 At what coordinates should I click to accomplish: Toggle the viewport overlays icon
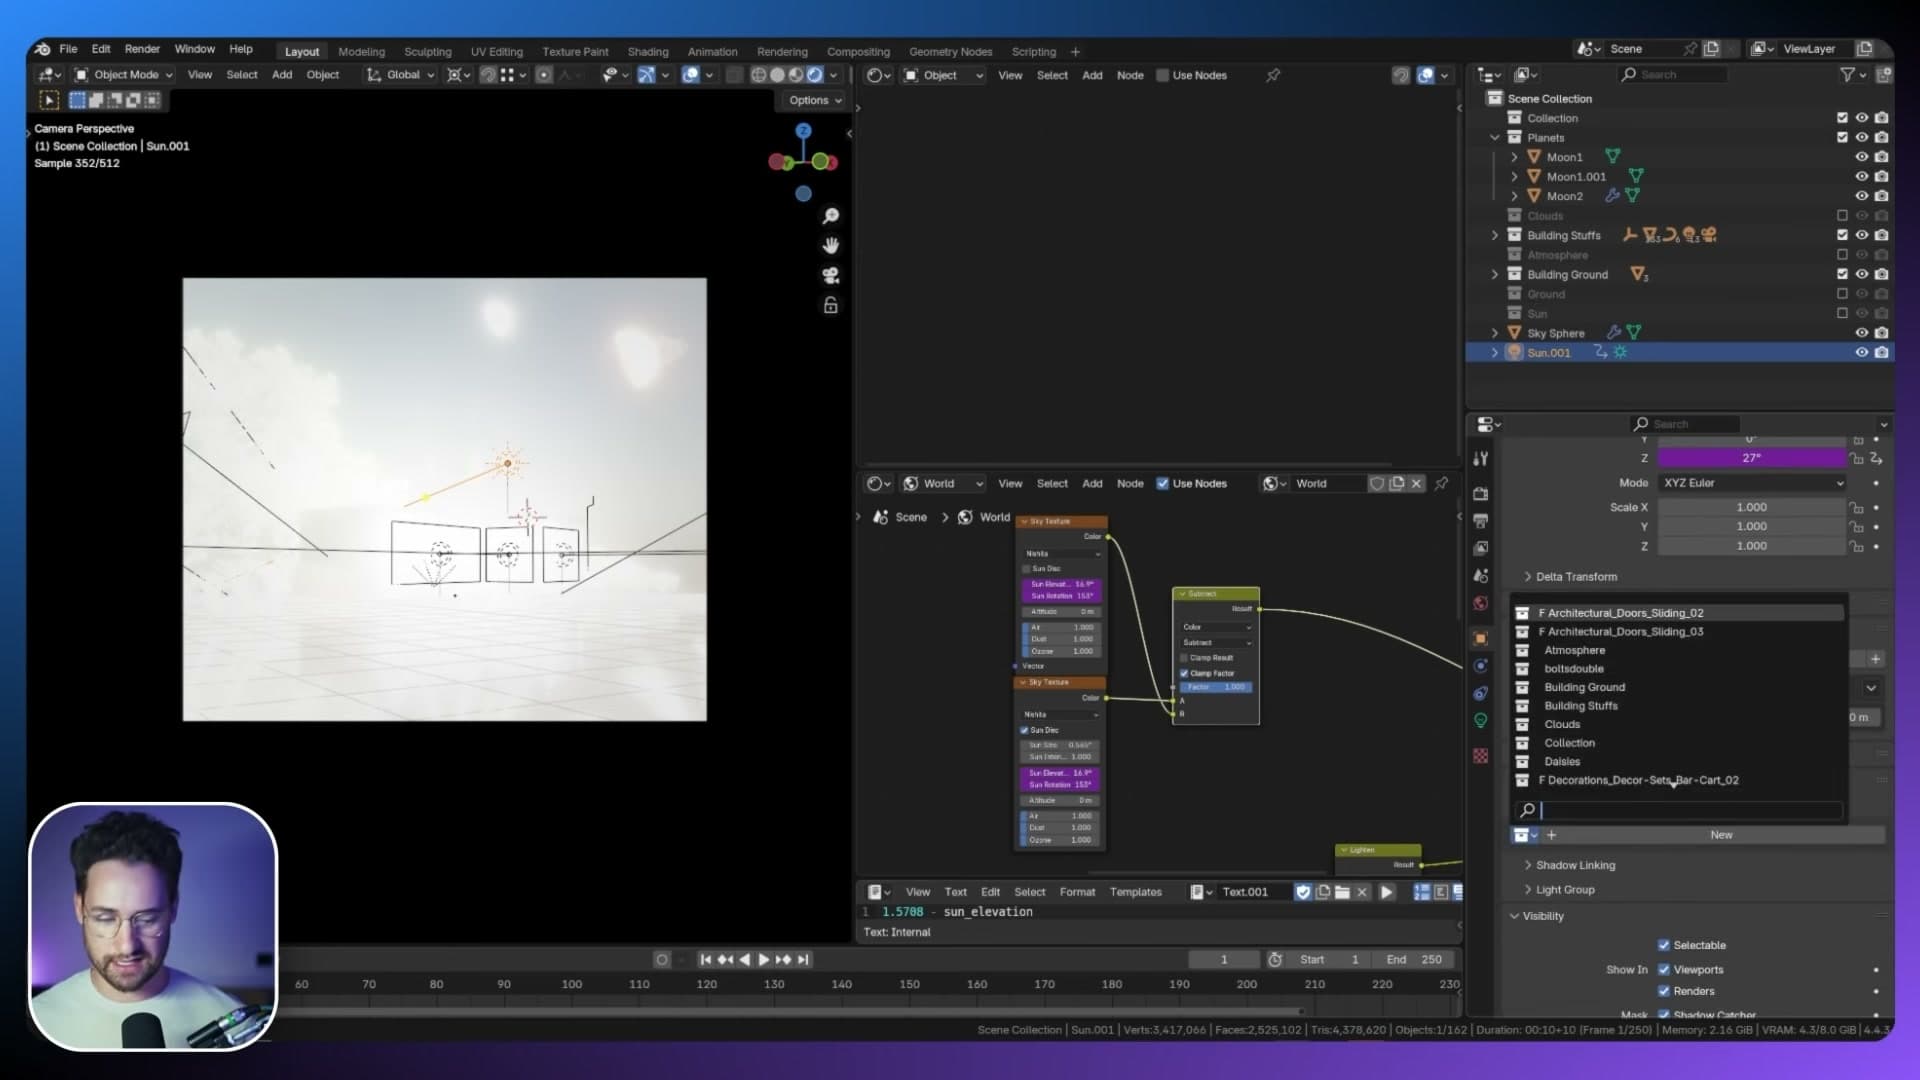(x=690, y=75)
